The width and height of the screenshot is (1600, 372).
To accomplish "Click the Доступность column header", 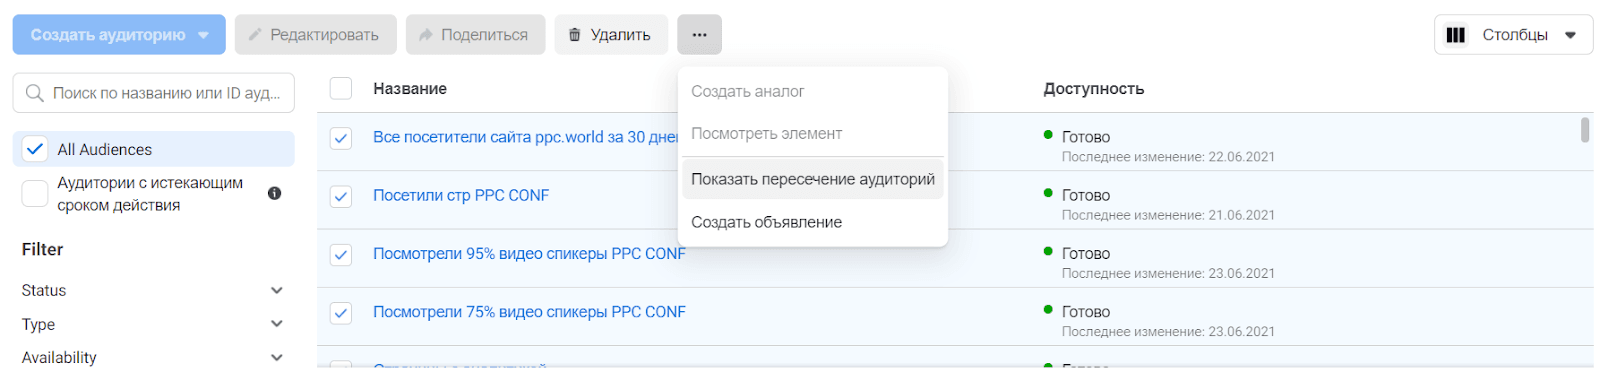I will pyautogui.click(x=1093, y=88).
